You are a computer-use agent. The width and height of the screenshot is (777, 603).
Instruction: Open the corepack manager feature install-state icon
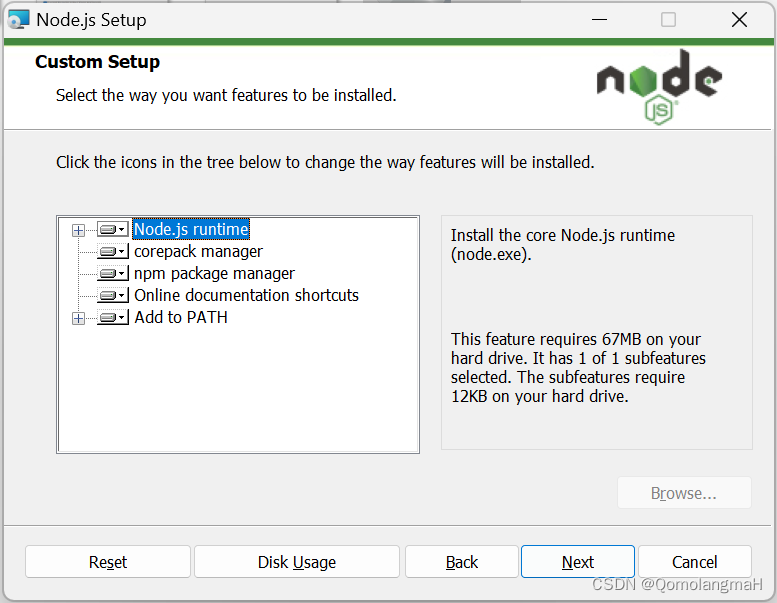coord(113,251)
